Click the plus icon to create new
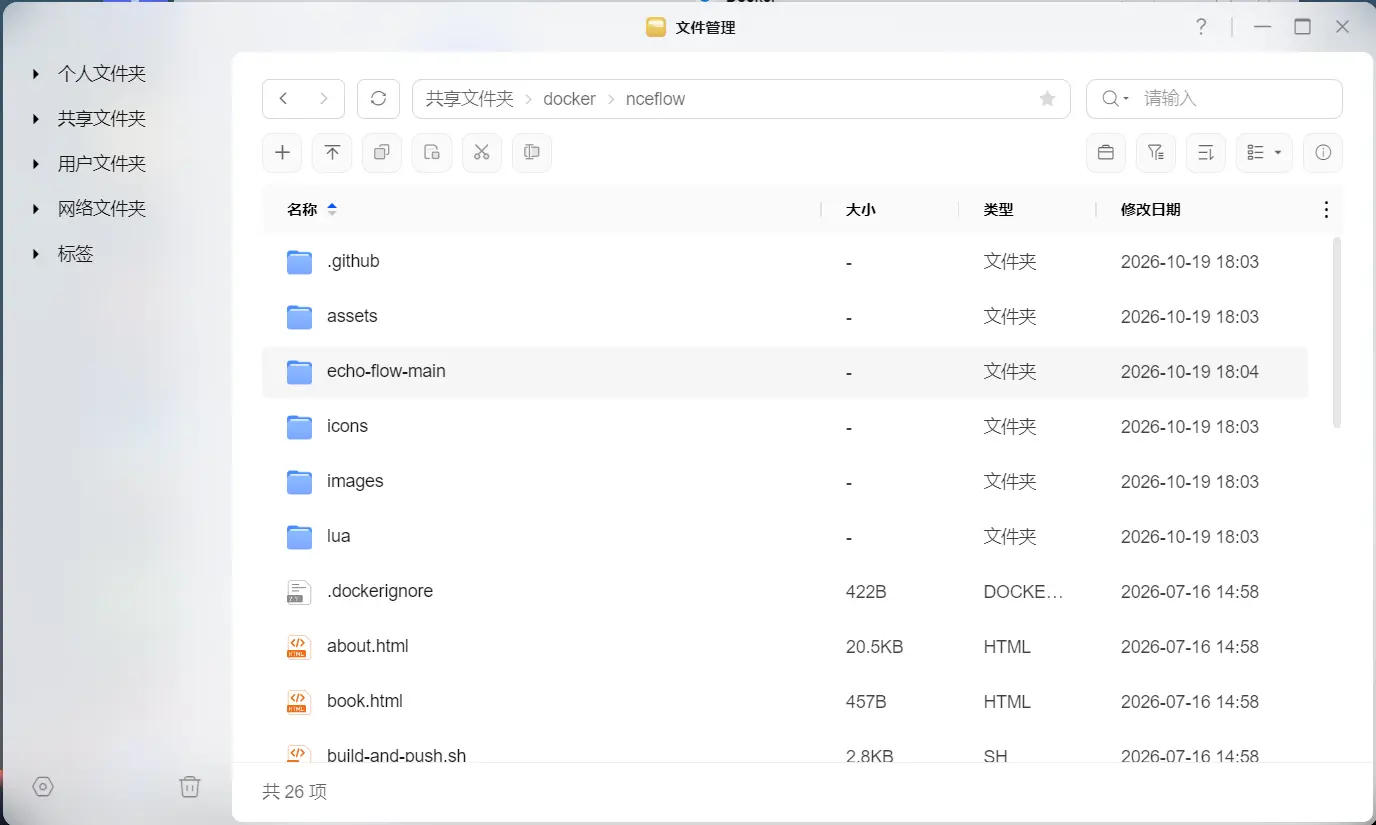Image resolution: width=1376 pixels, height=825 pixels. [282, 153]
